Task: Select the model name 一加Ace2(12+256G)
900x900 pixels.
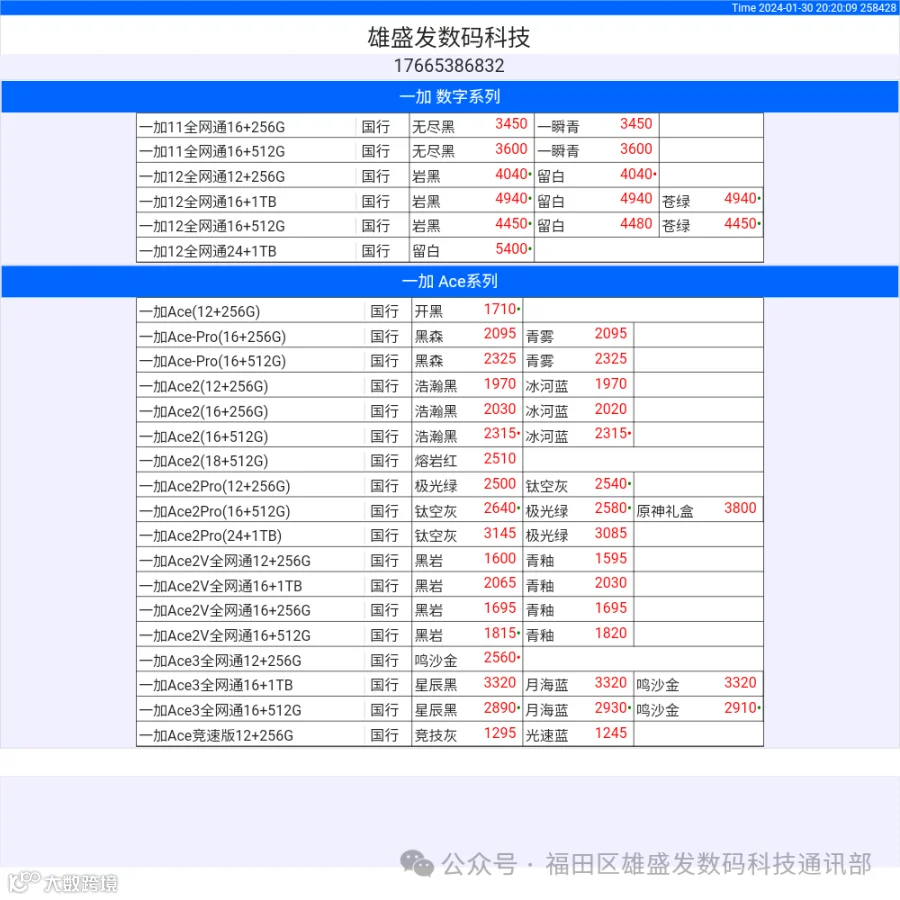Action: pos(204,386)
